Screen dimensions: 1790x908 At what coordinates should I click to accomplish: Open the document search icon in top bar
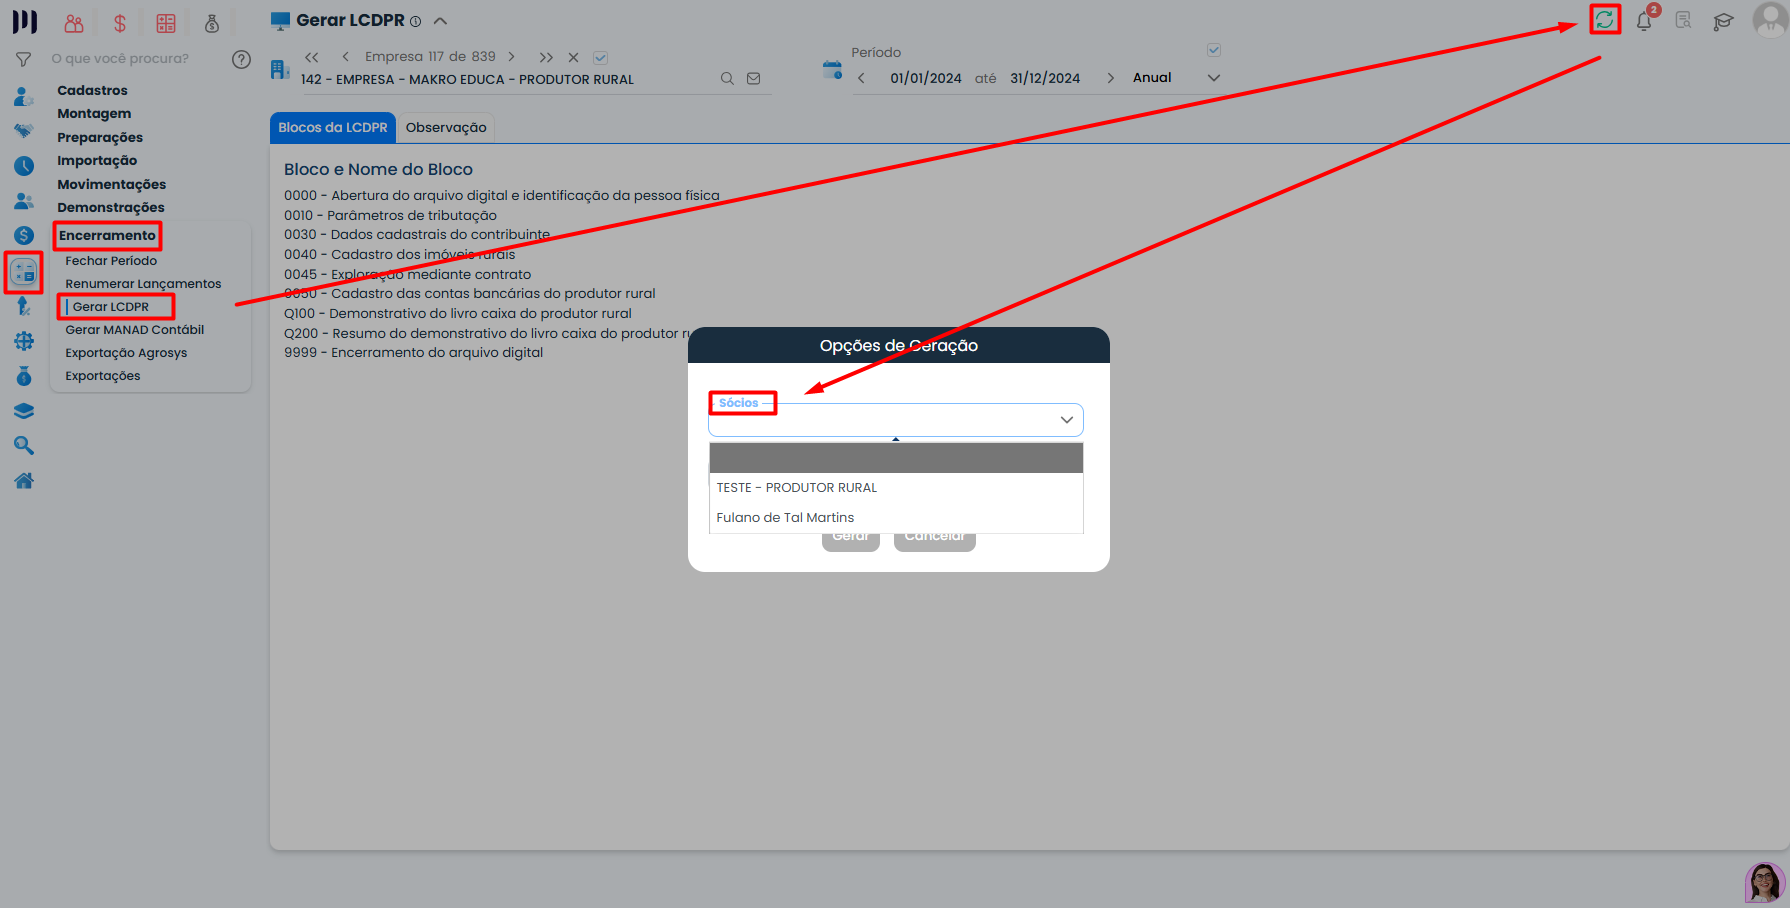tap(1684, 20)
